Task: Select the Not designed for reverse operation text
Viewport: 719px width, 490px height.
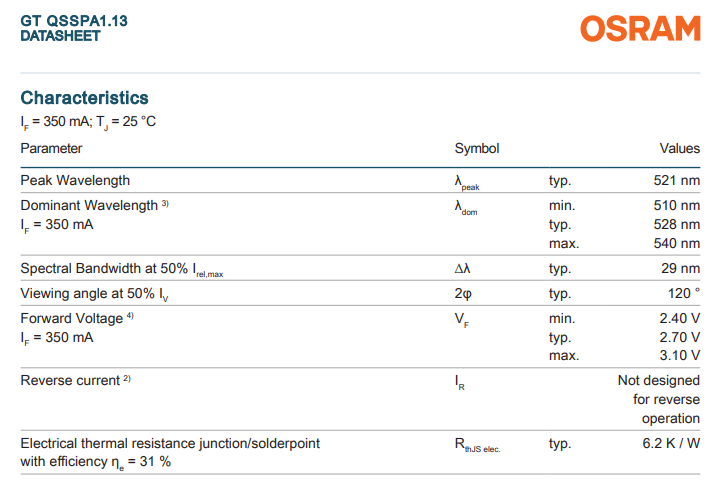Action: 659,399
